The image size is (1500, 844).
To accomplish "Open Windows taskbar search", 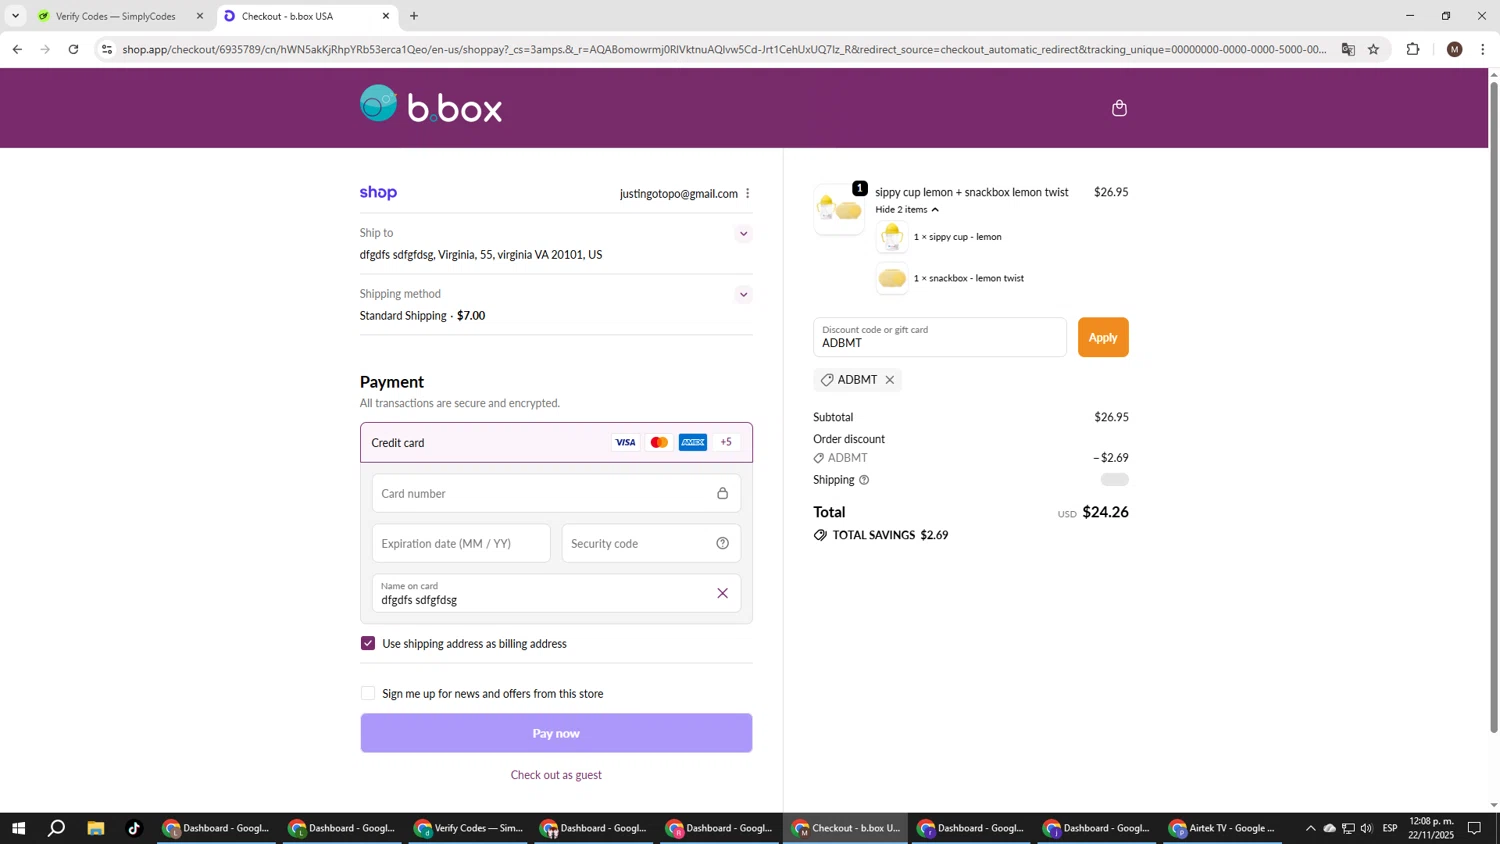I will 56,828.
